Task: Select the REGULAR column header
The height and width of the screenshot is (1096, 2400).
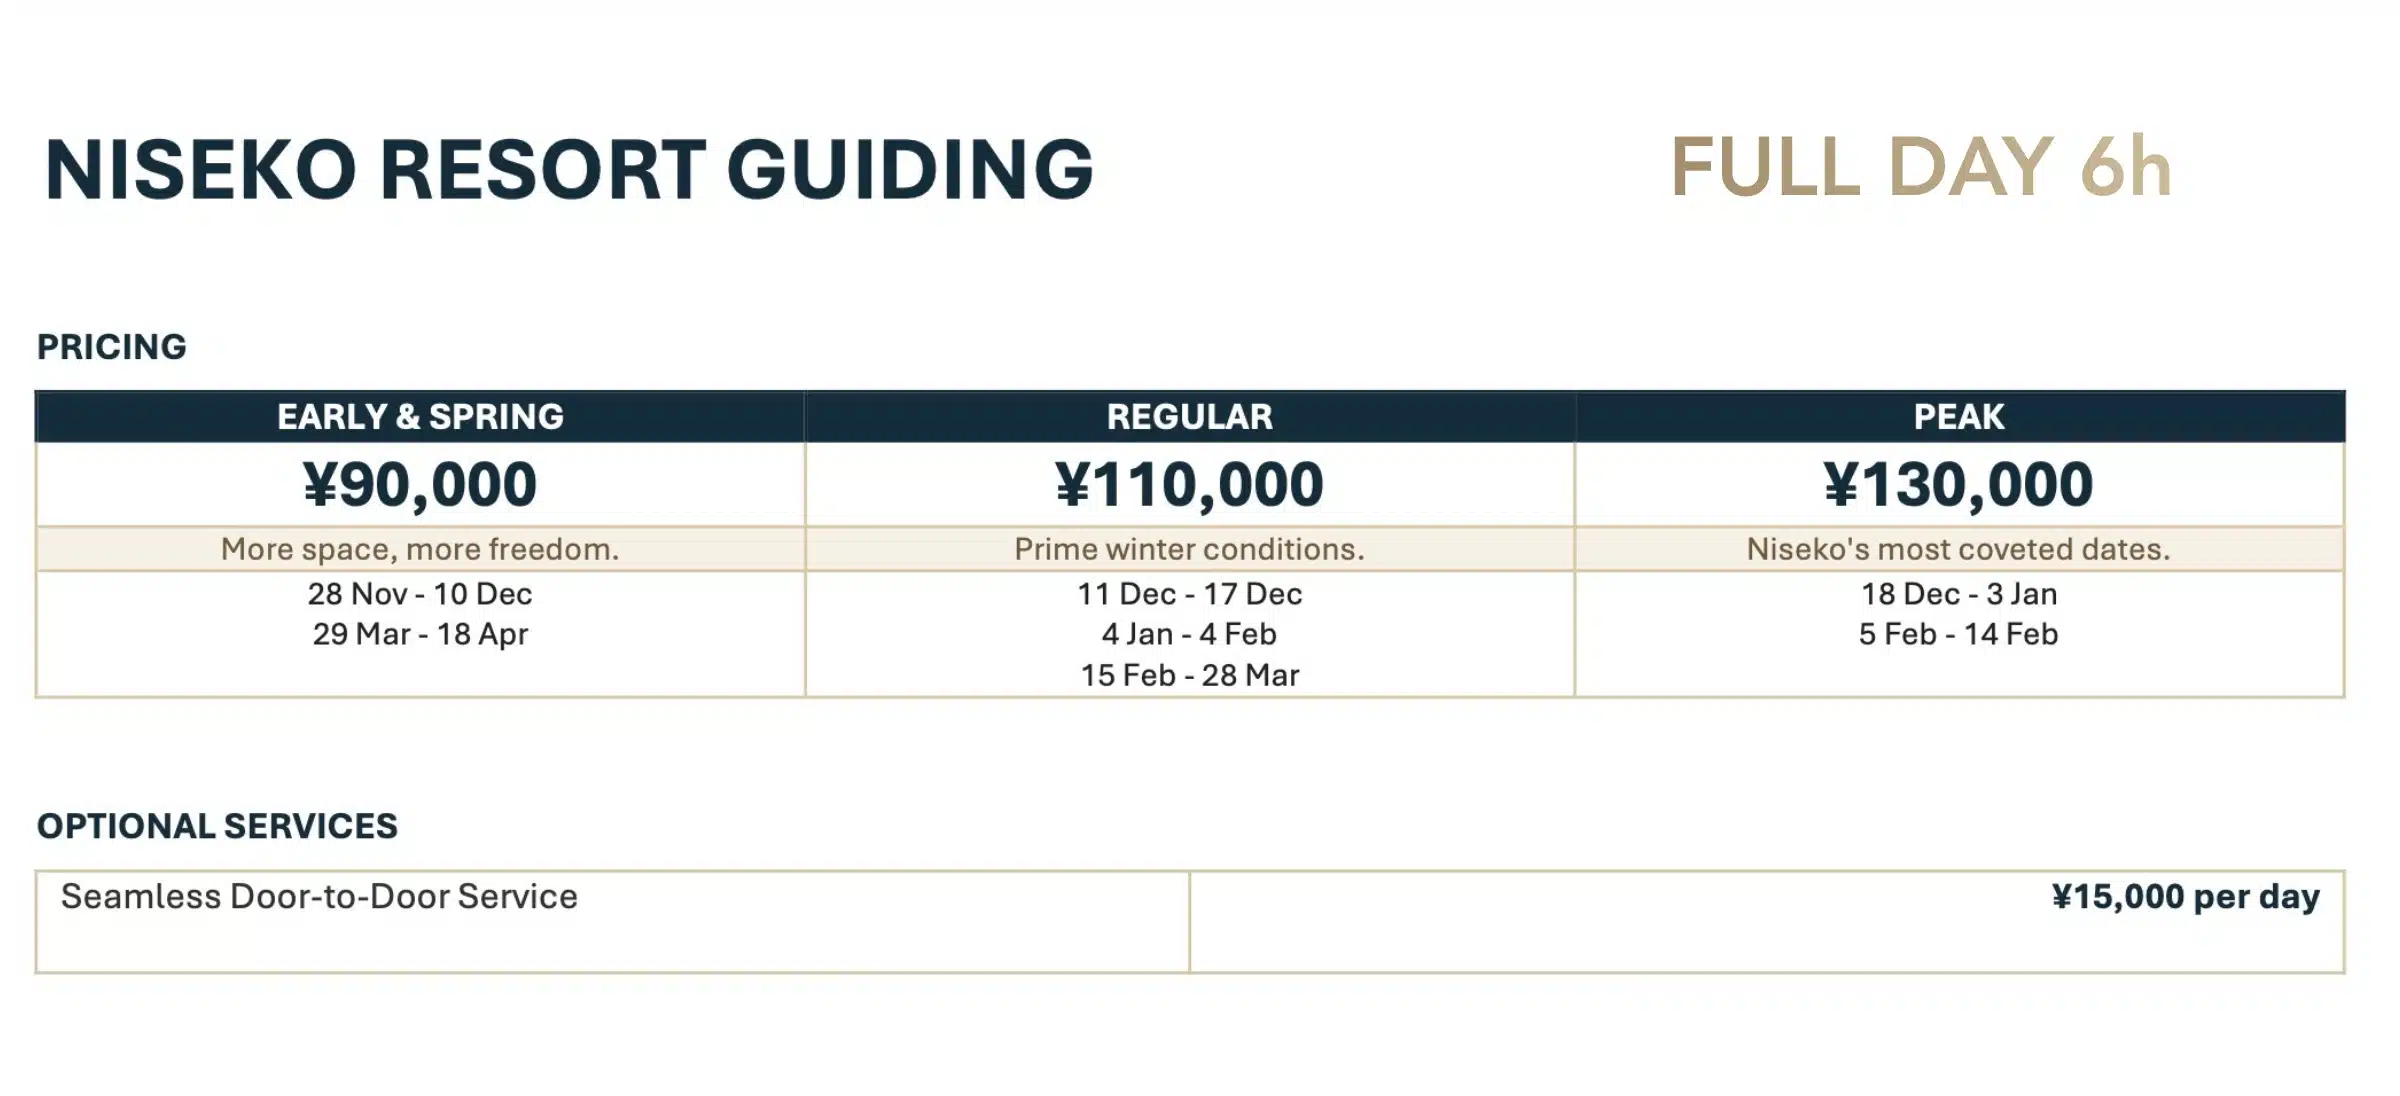Action: coord(1189,417)
